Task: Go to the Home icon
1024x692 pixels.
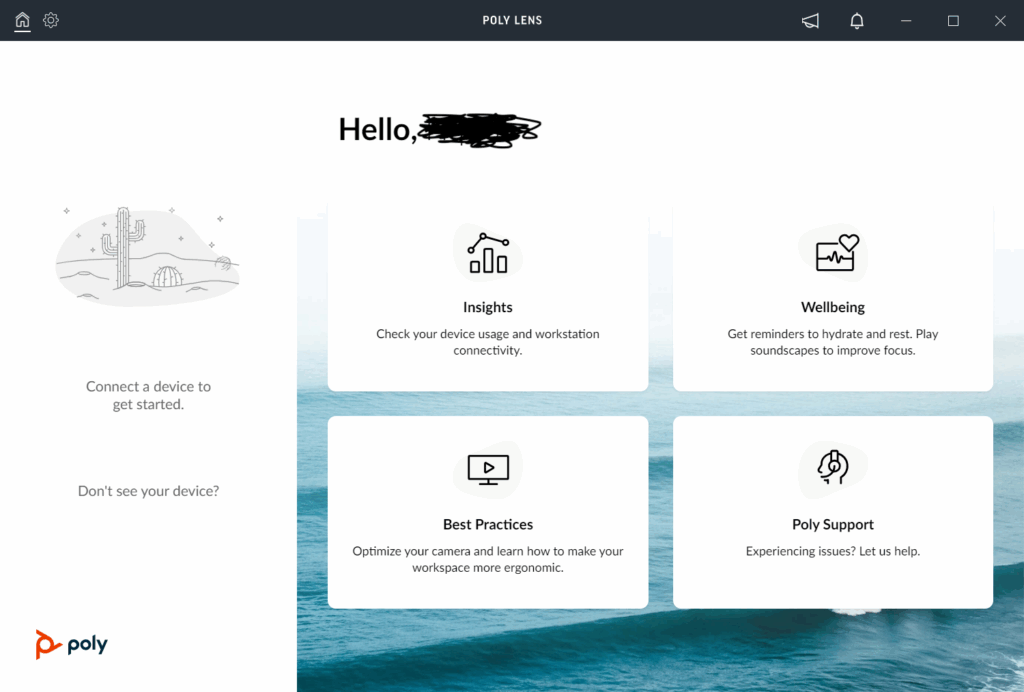Action: (22, 20)
